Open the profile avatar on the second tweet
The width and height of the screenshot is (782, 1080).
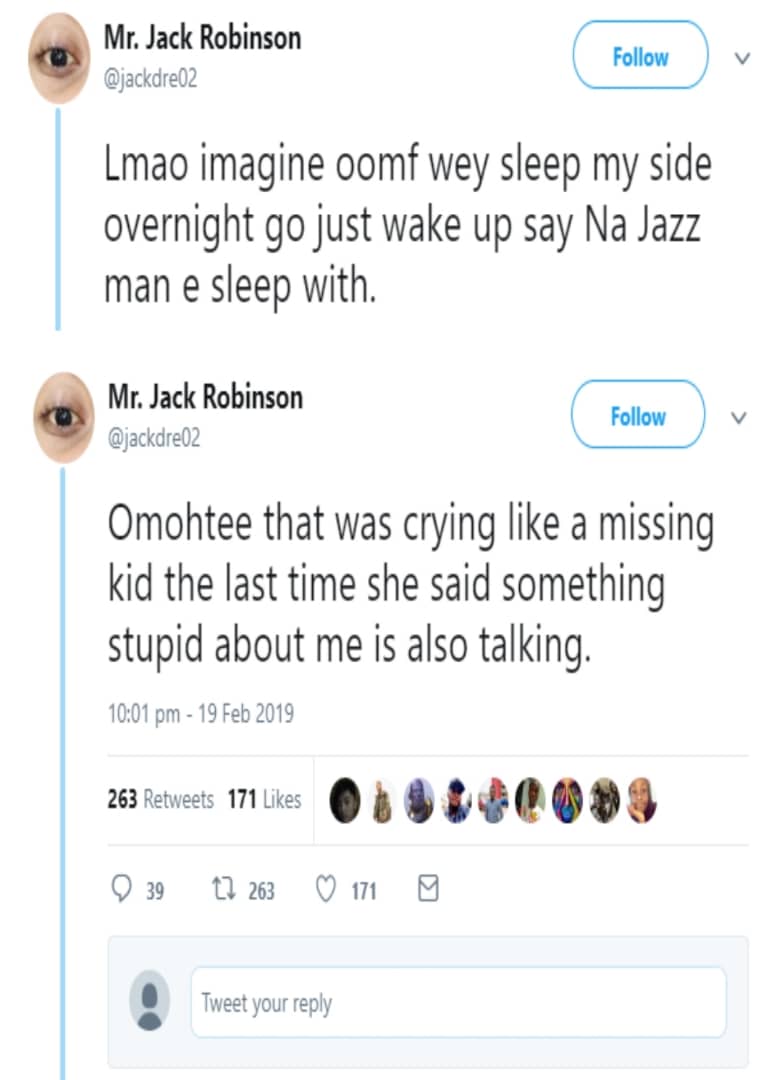tap(59, 417)
